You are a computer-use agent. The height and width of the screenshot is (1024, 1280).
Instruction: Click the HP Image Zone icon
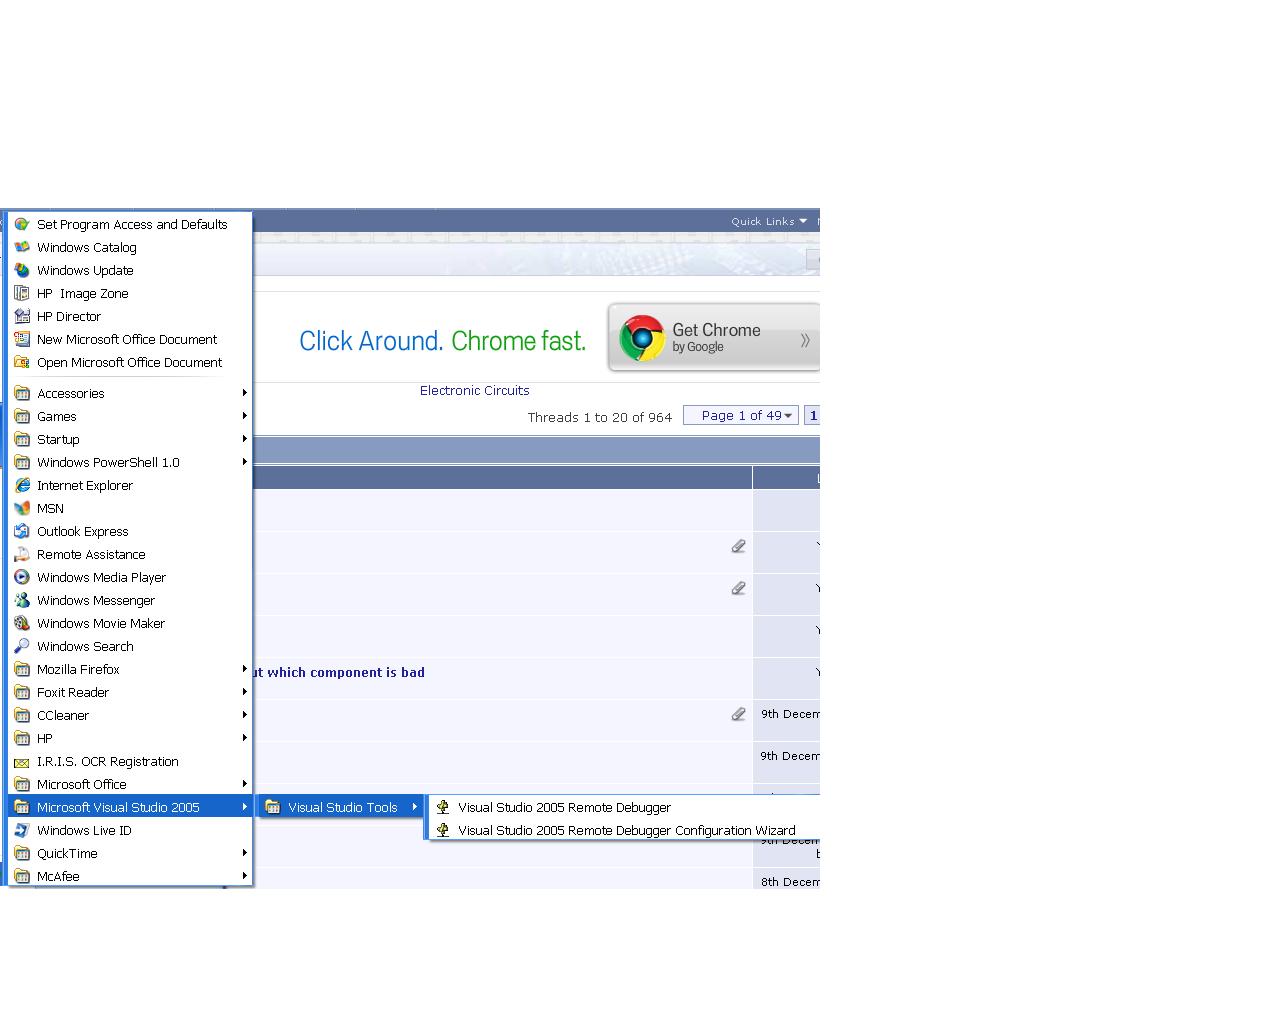22,293
